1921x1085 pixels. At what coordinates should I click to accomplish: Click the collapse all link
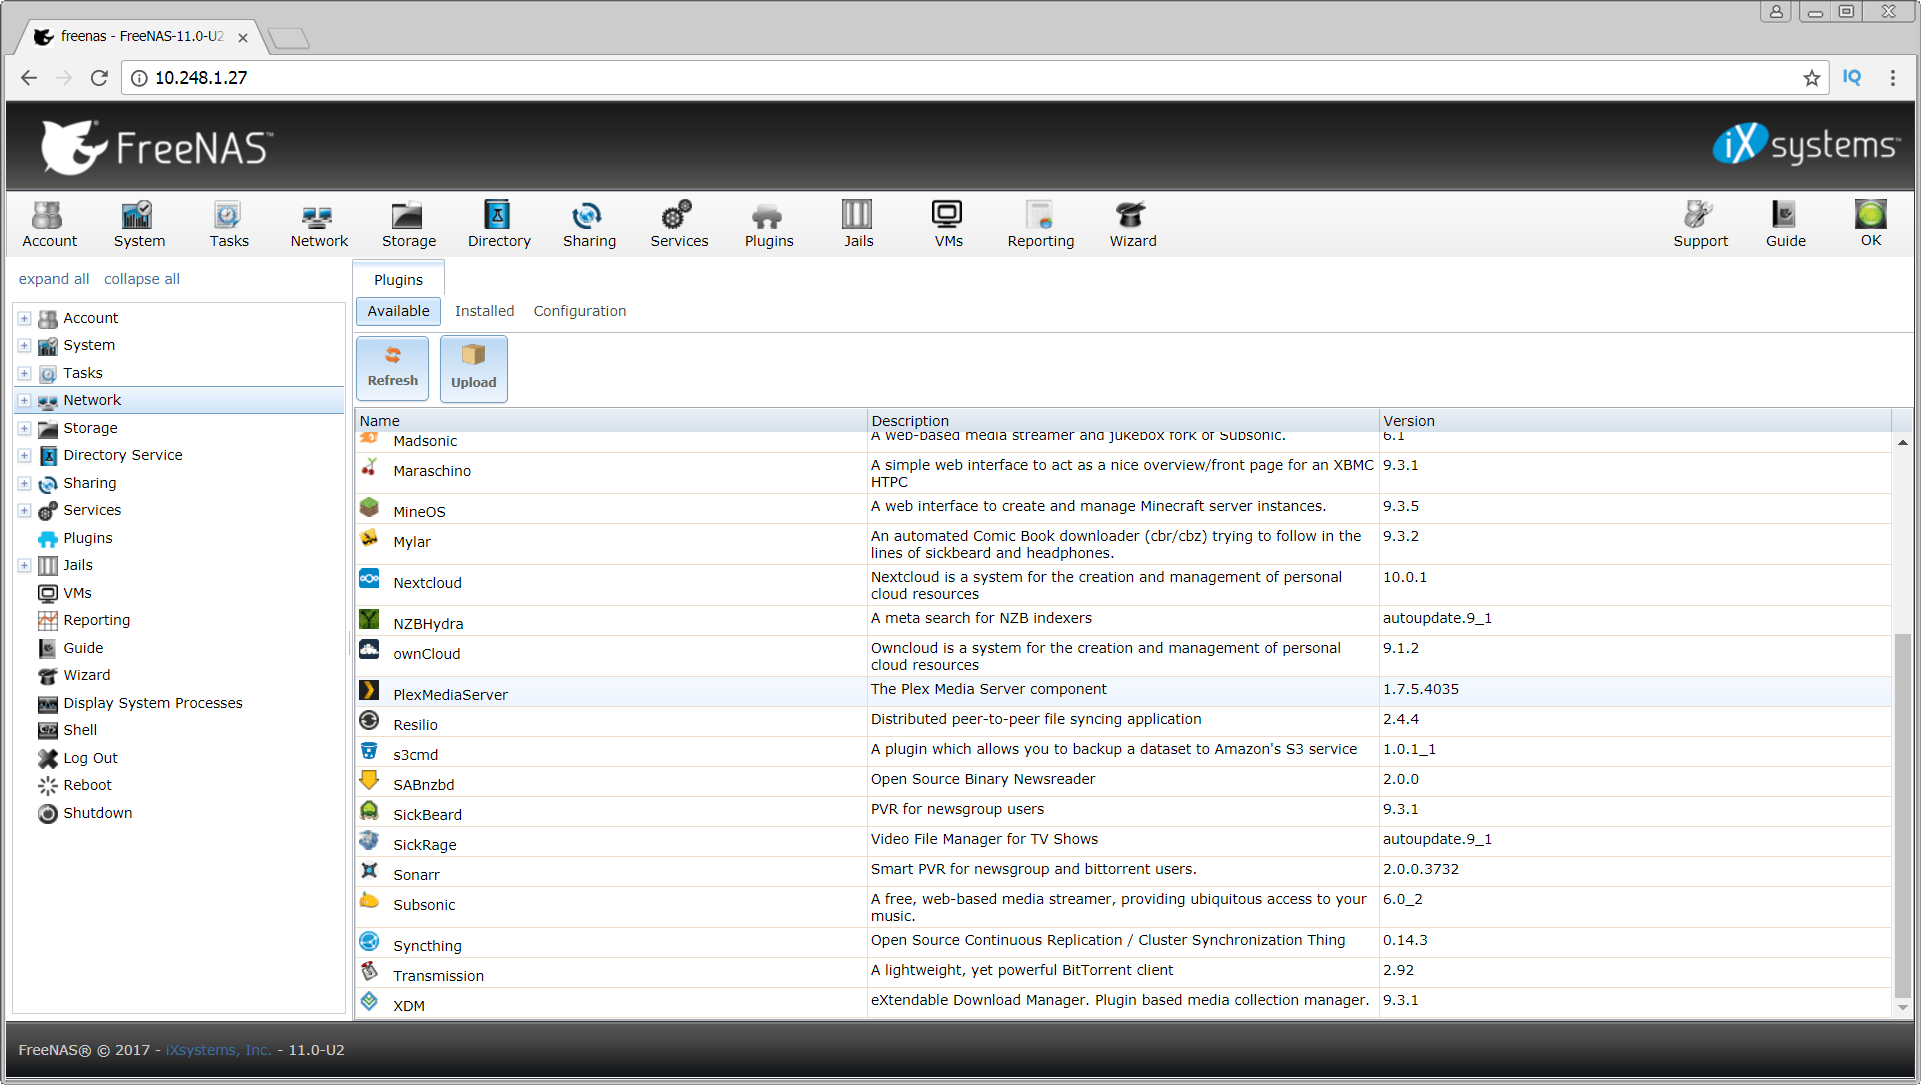141,279
